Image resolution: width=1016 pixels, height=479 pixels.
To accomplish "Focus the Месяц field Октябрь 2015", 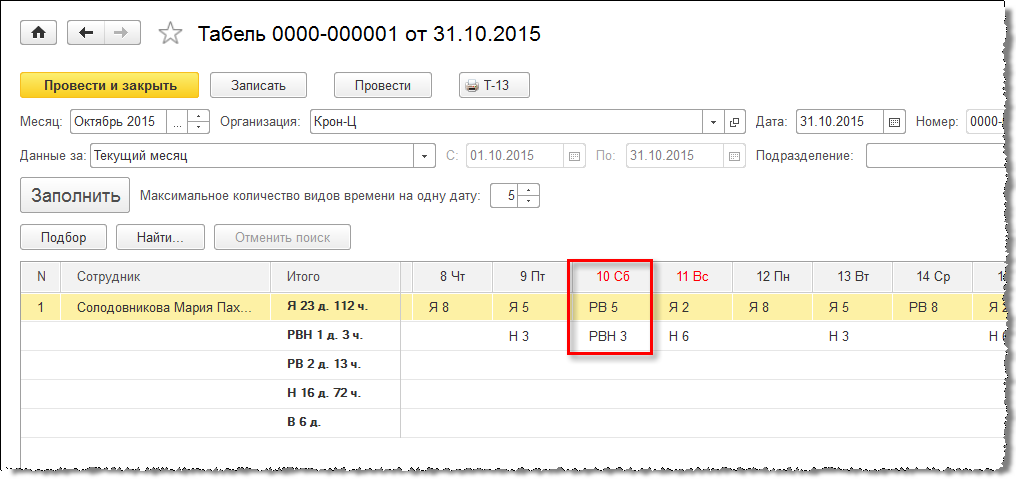I will [118, 122].
